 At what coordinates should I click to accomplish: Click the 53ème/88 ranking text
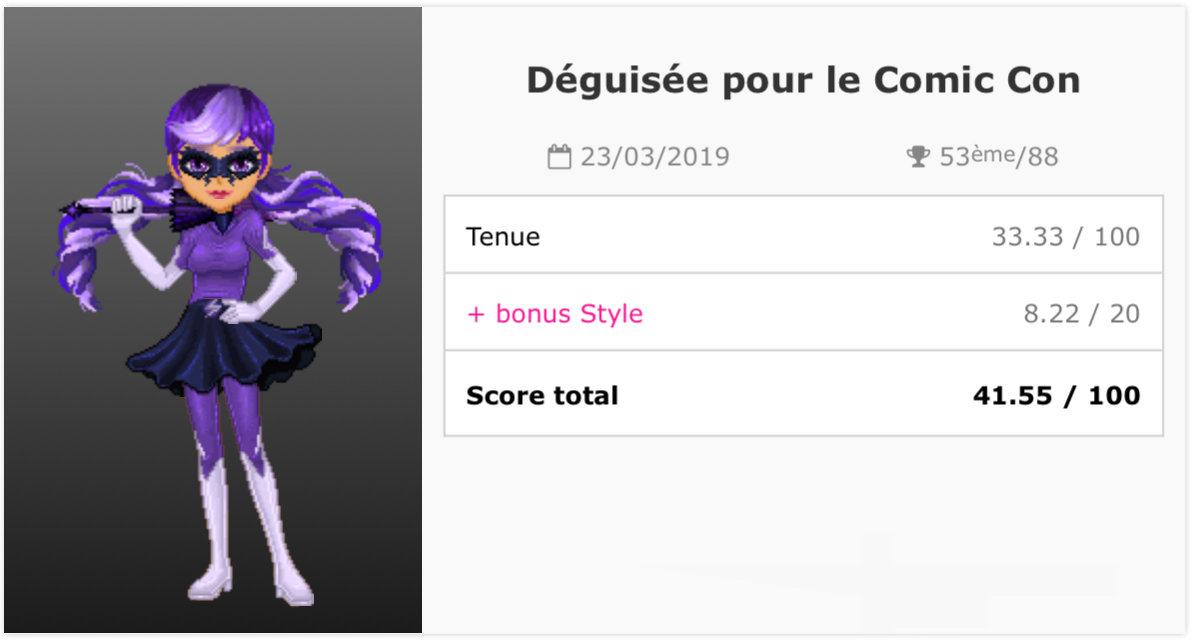(x=998, y=157)
